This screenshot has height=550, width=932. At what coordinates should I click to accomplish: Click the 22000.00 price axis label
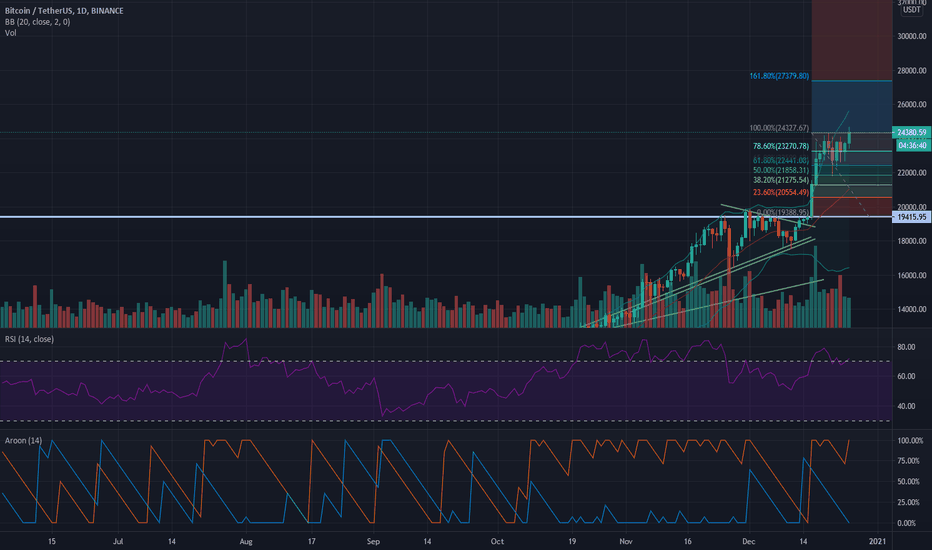click(912, 173)
